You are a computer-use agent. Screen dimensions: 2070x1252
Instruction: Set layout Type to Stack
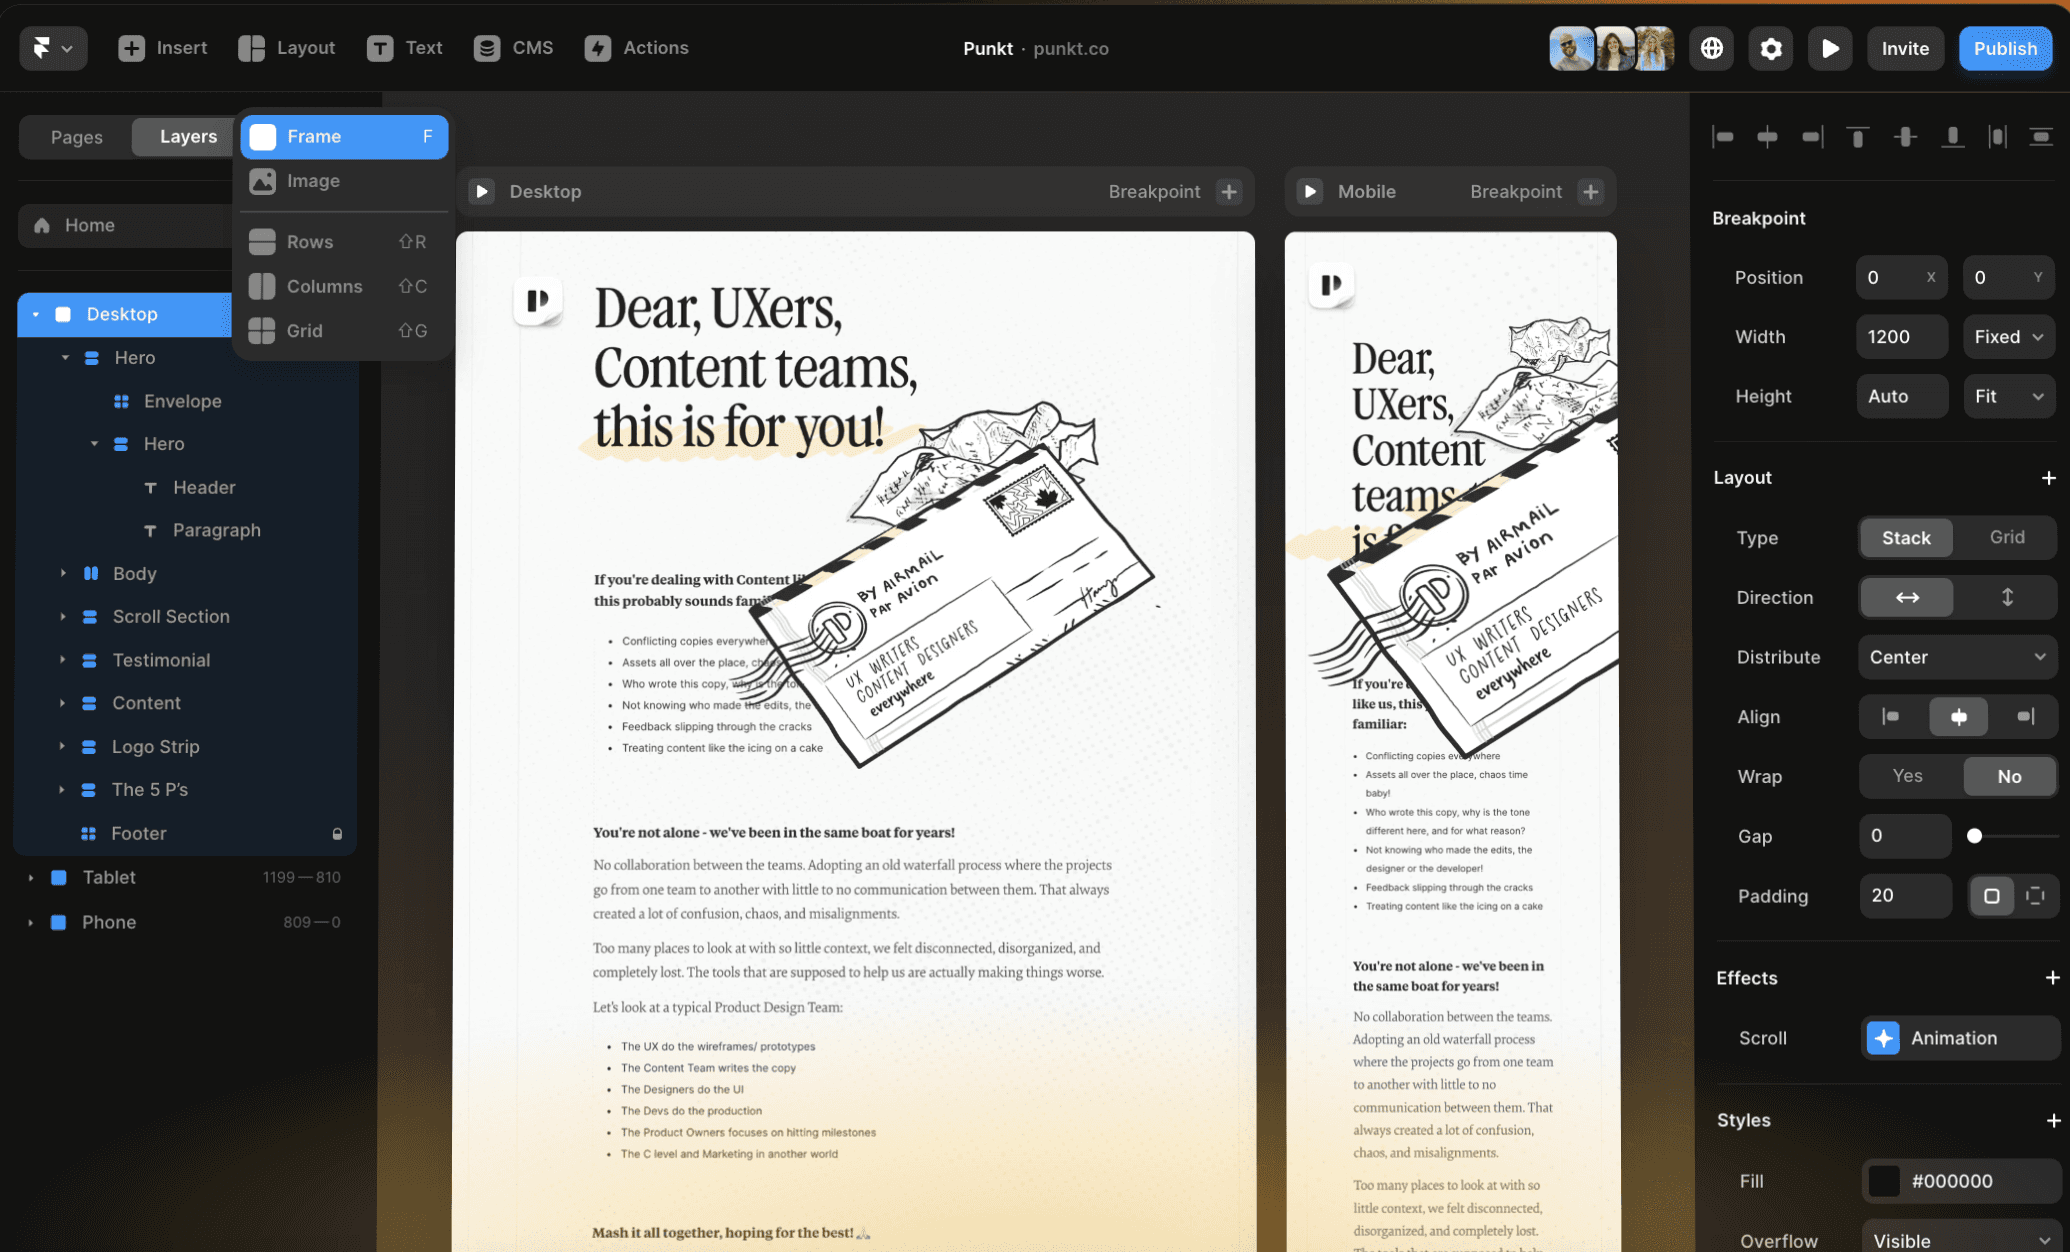pyautogui.click(x=1906, y=538)
